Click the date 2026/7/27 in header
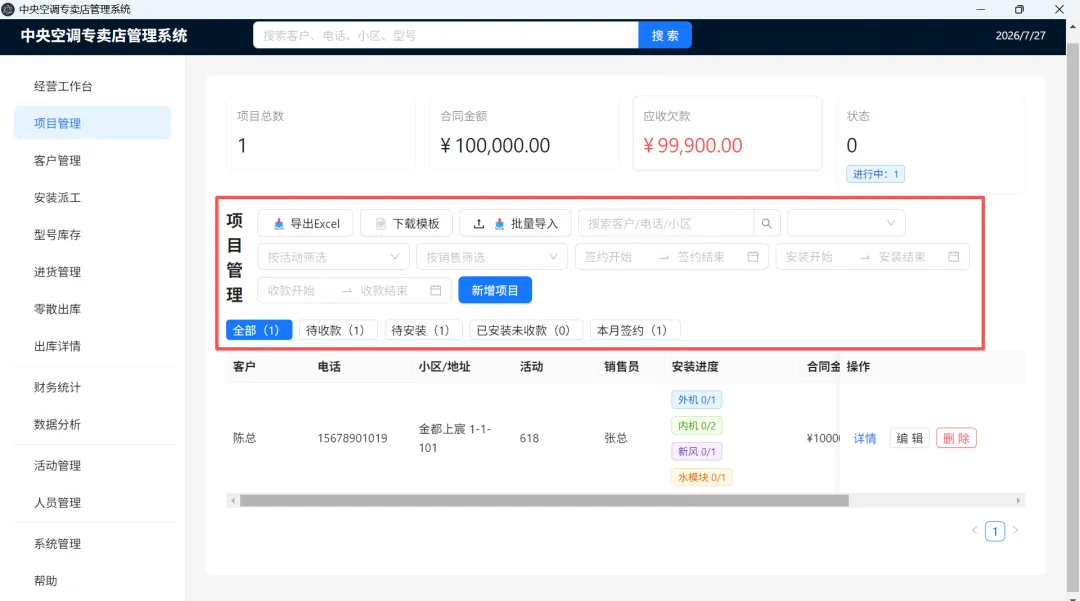Viewport: 1080px width, 601px height. click(1020, 36)
